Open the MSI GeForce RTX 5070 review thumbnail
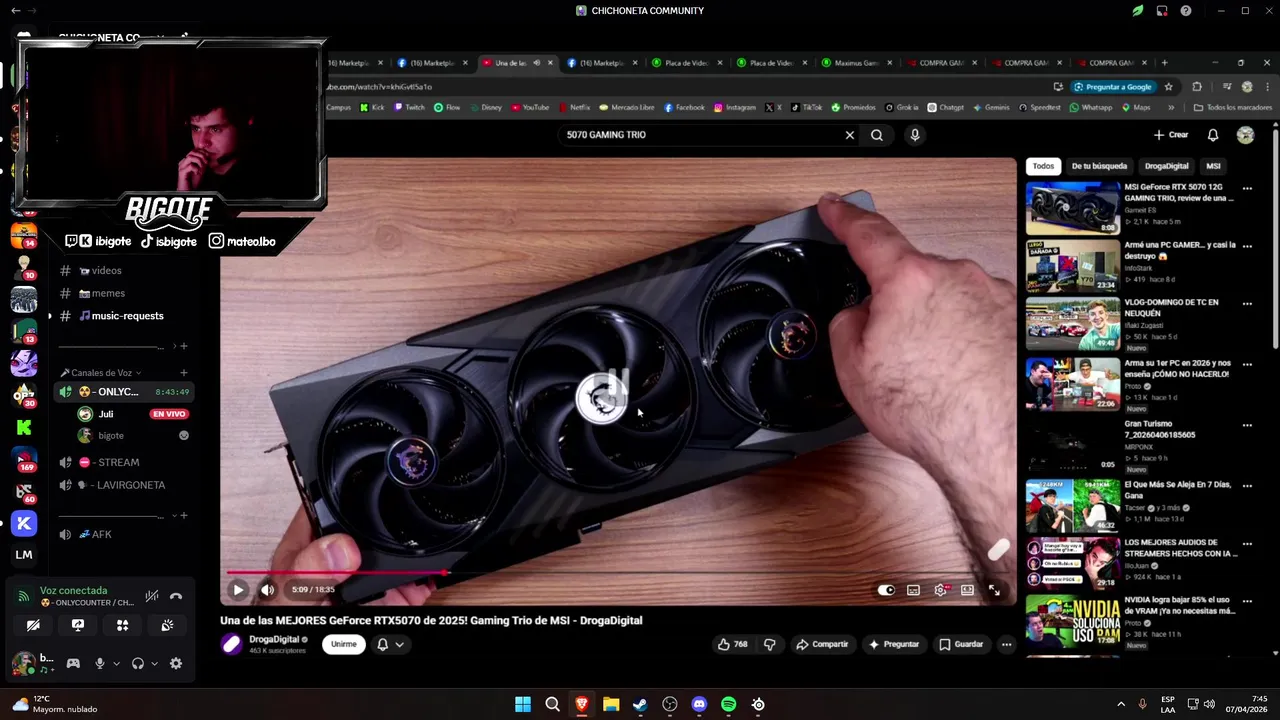Image resolution: width=1280 pixels, height=720 pixels. tap(1072, 208)
